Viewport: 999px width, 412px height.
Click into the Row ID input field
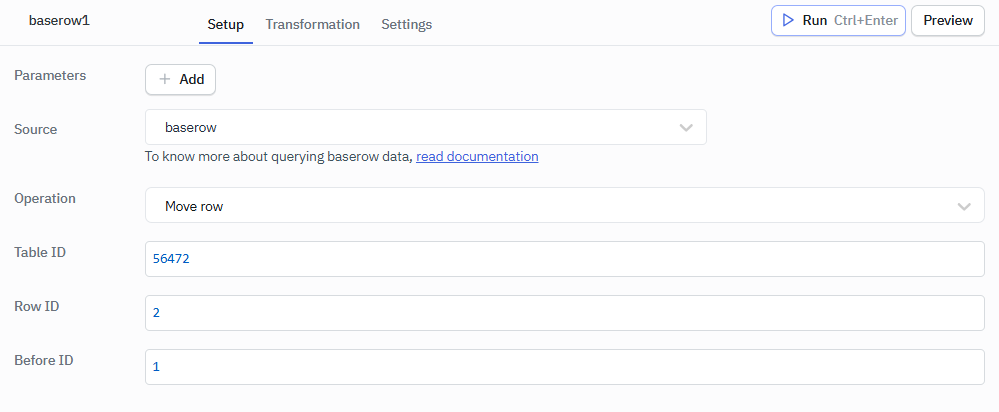pyautogui.click(x=565, y=313)
